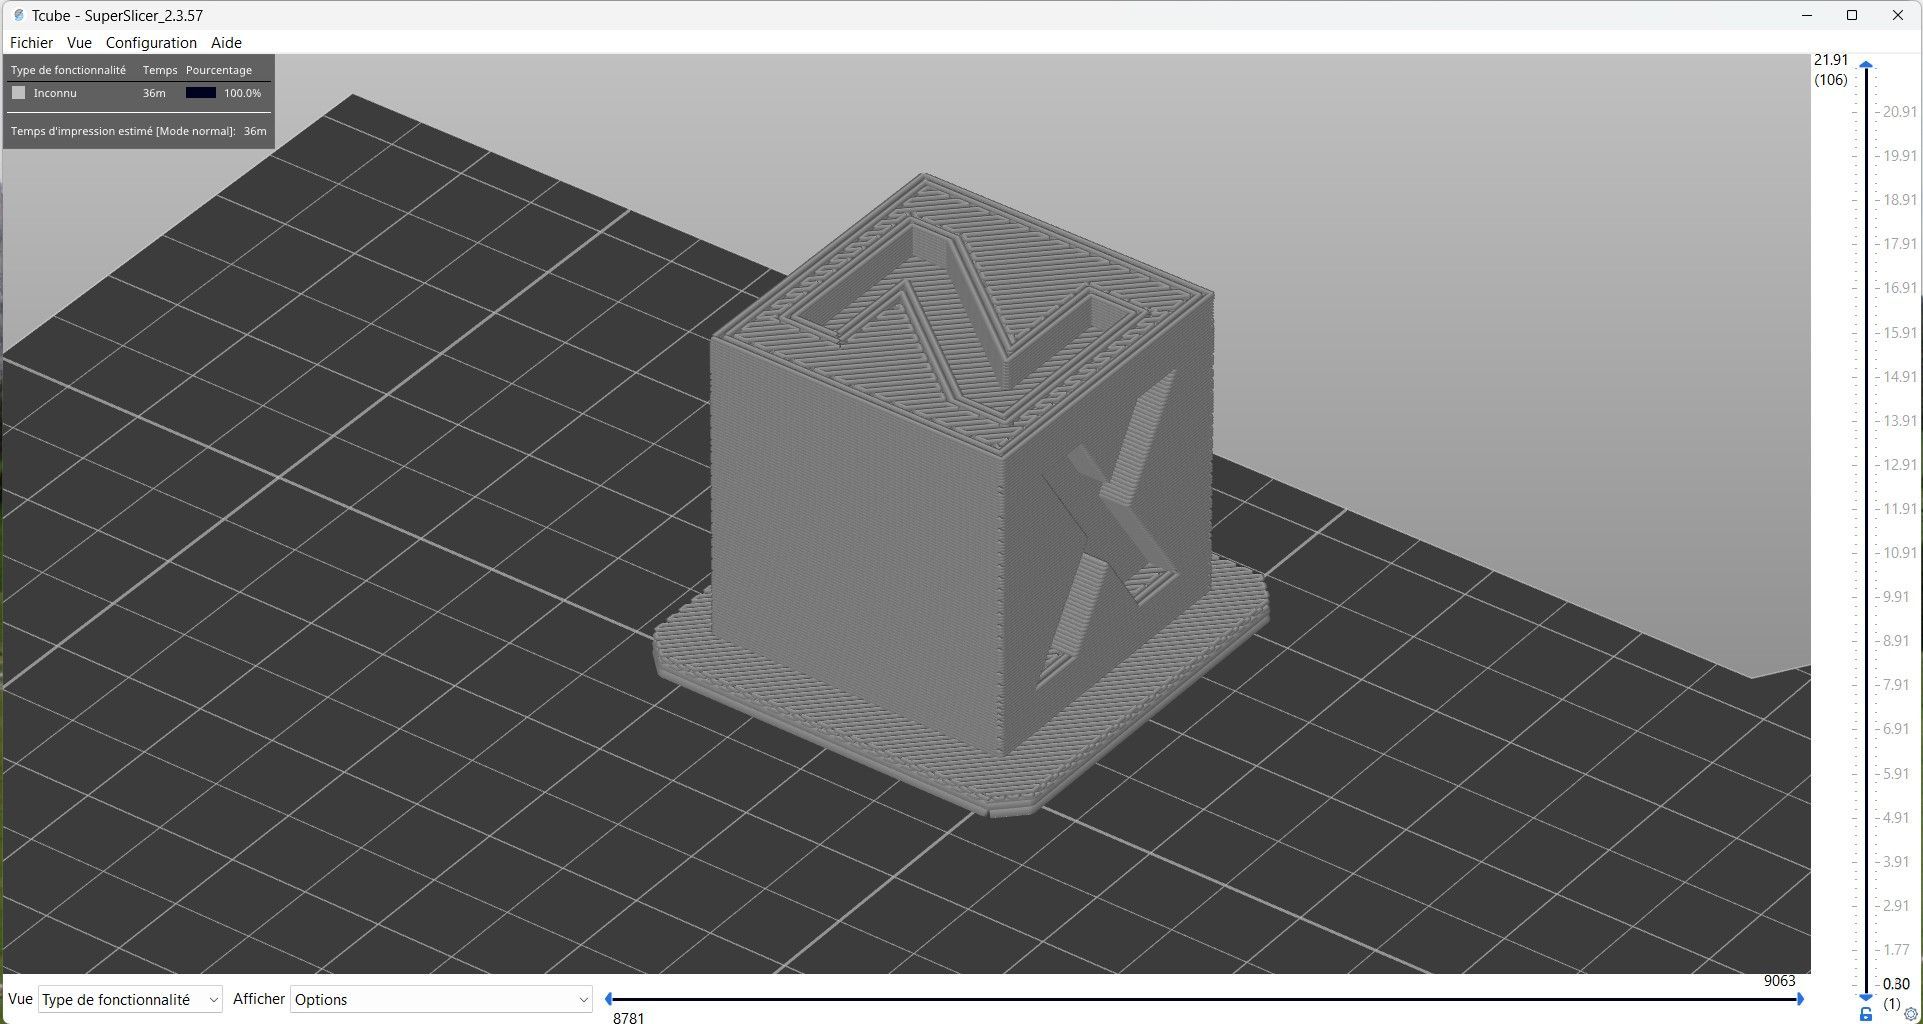Open the Vue menu
The width and height of the screenshot is (1923, 1024).
(79, 43)
